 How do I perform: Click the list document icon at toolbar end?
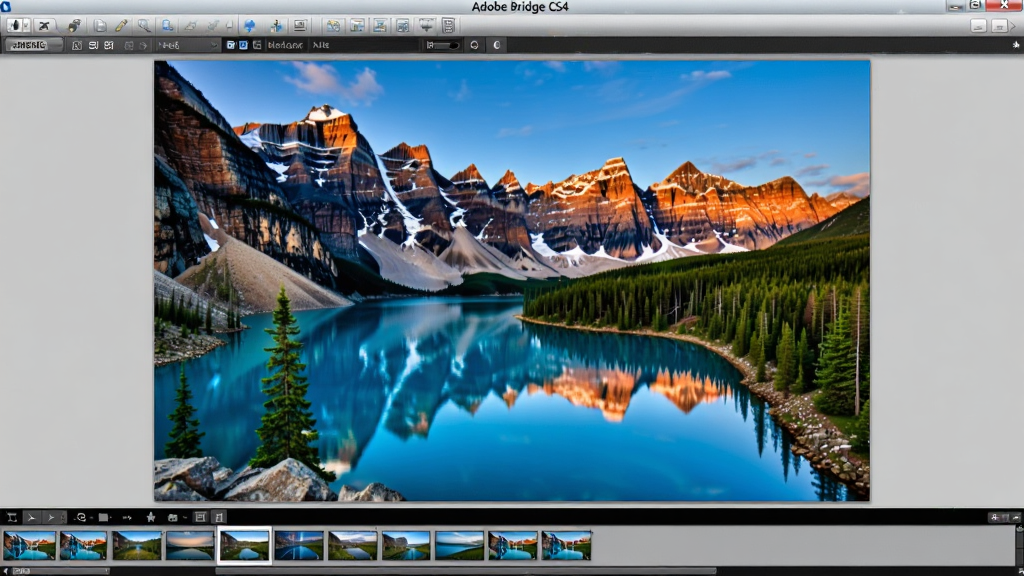pyautogui.click(x=449, y=25)
